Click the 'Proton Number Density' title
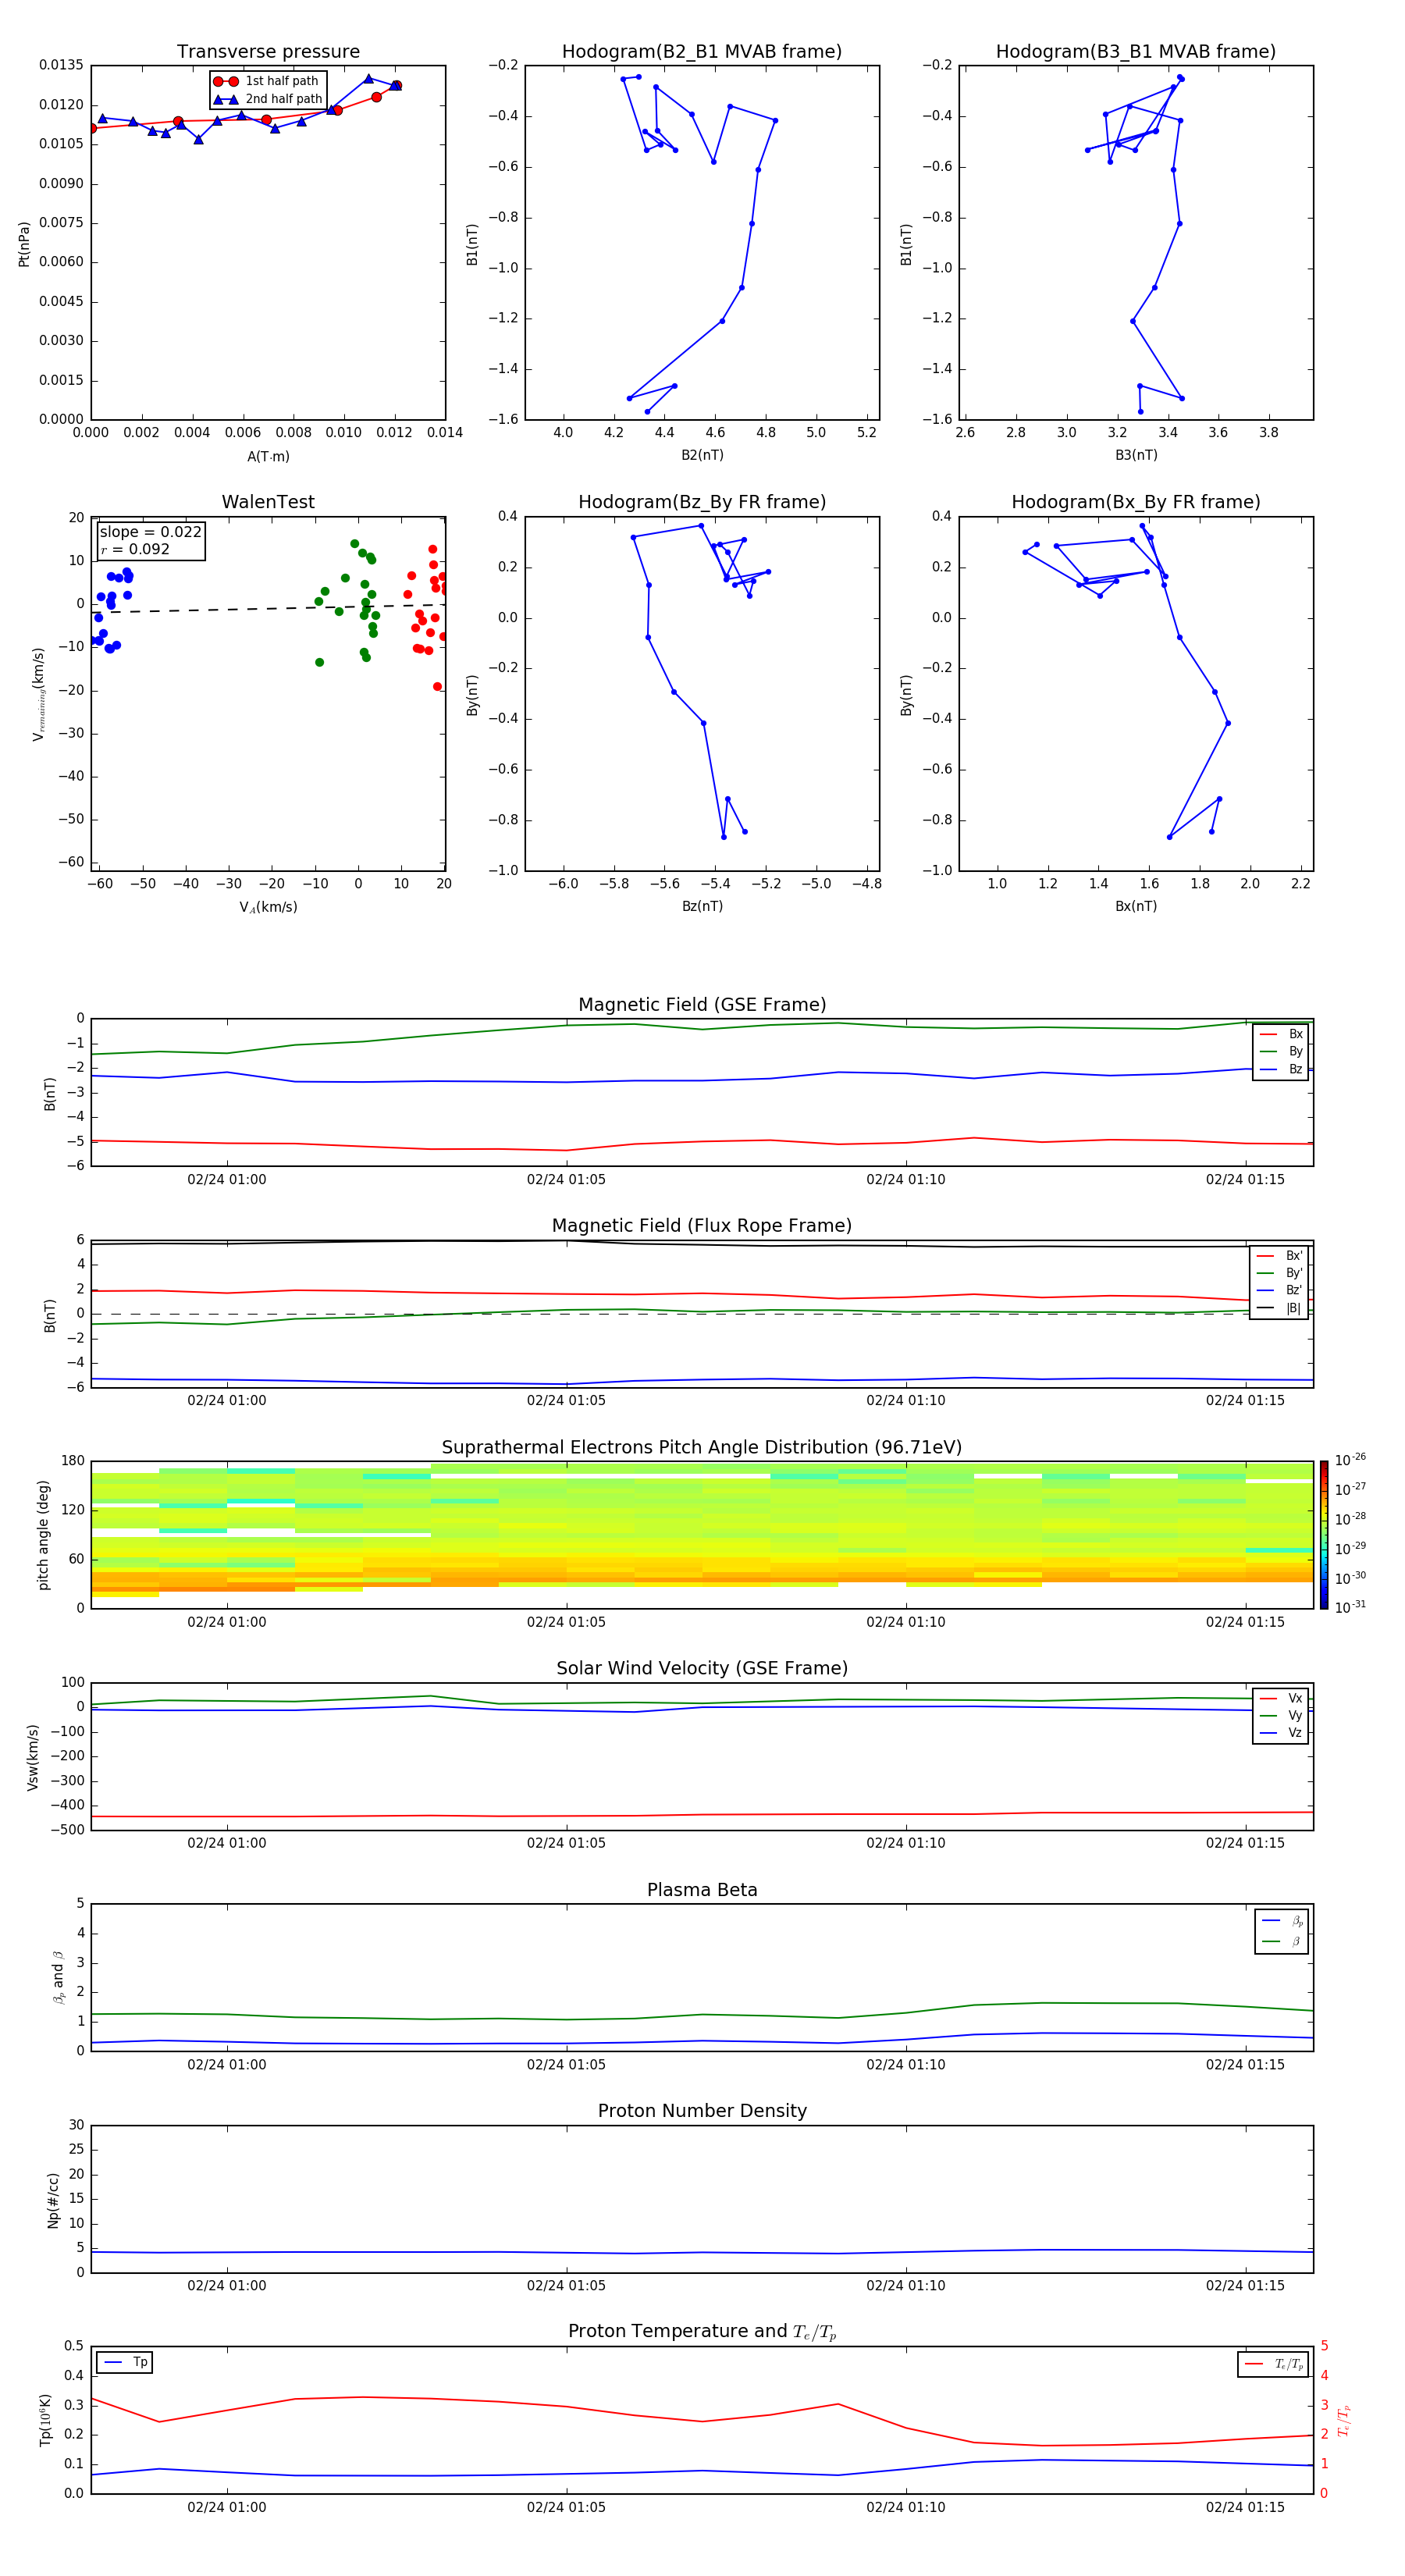The height and width of the screenshot is (2576, 1405). pyautogui.click(x=702, y=2111)
